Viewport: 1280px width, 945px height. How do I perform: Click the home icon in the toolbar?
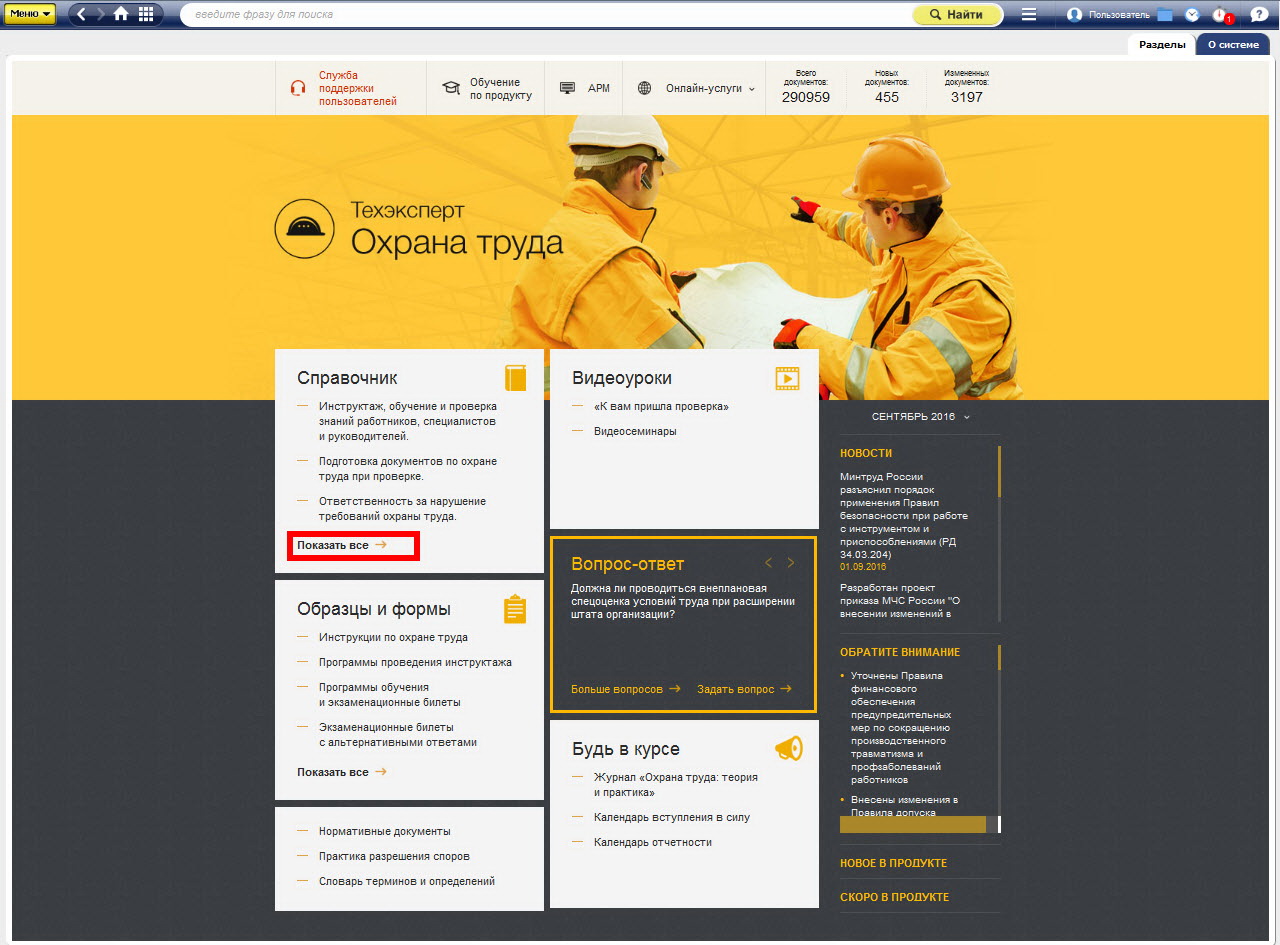pyautogui.click(x=121, y=14)
